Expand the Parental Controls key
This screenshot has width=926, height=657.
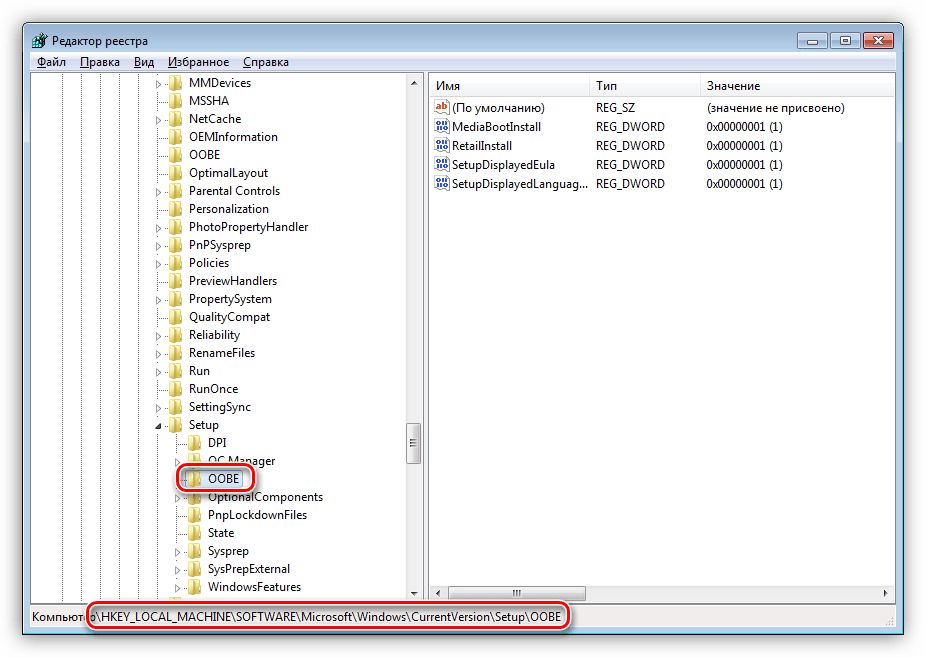[158, 192]
